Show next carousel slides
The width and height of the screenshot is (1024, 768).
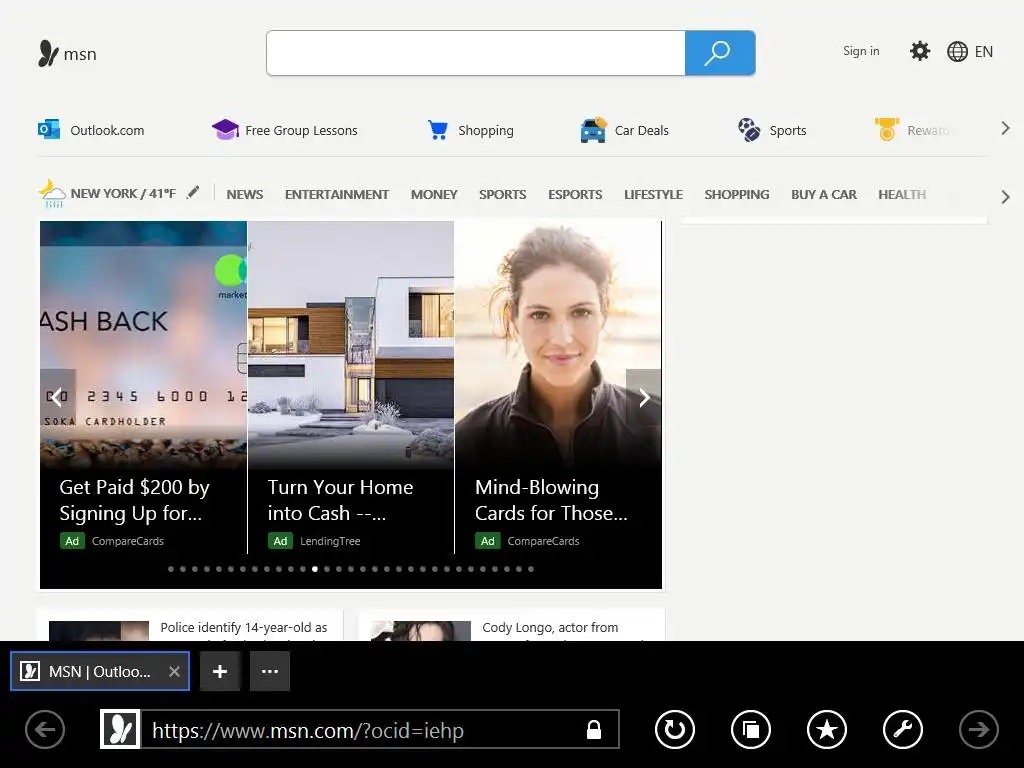click(x=644, y=397)
